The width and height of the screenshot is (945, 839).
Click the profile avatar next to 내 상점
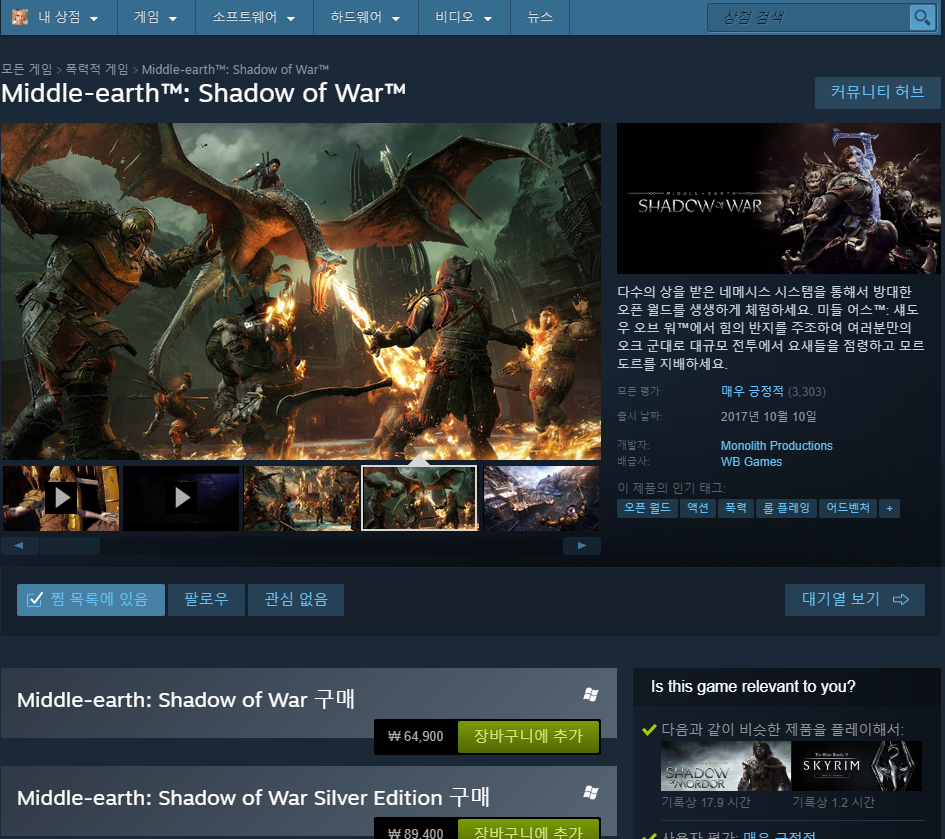click(x=20, y=17)
